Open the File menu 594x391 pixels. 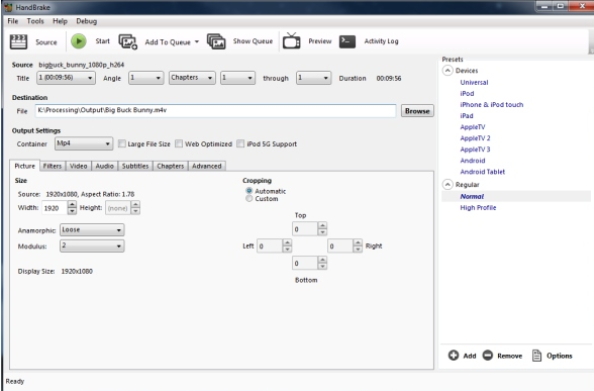[x=13, y=21]
